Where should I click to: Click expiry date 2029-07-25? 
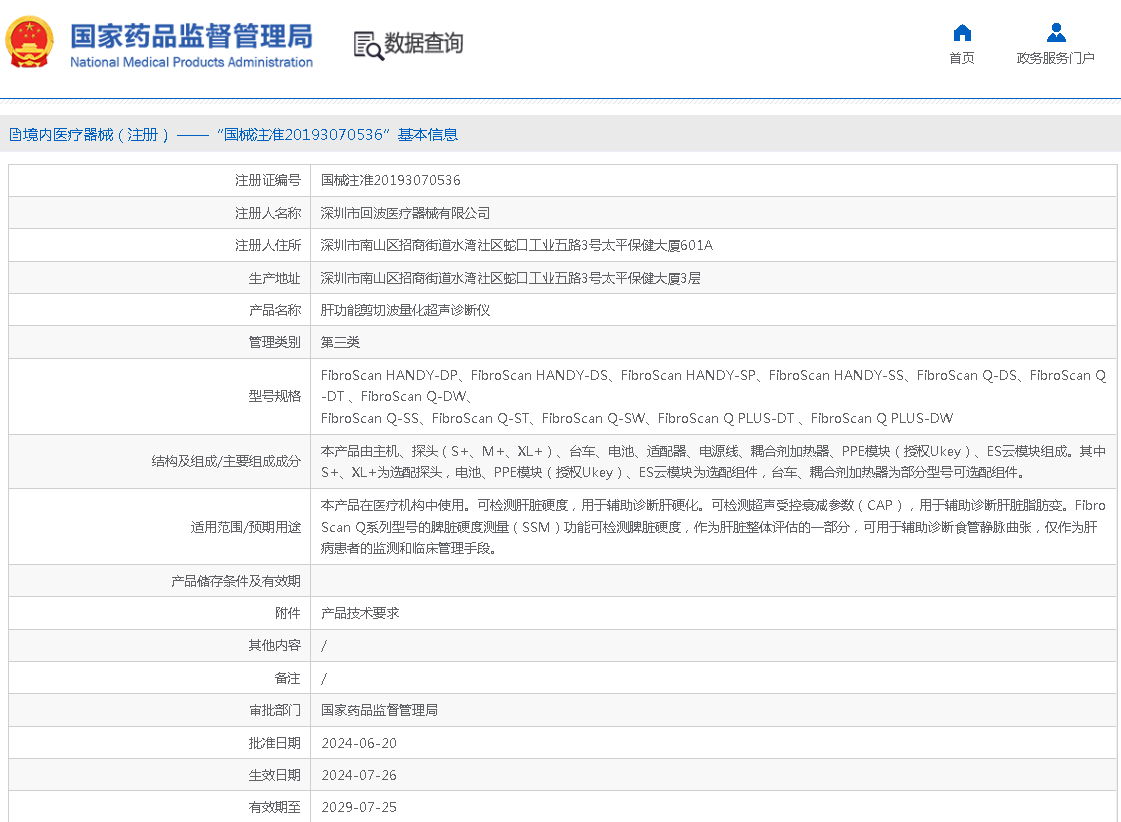359,808
